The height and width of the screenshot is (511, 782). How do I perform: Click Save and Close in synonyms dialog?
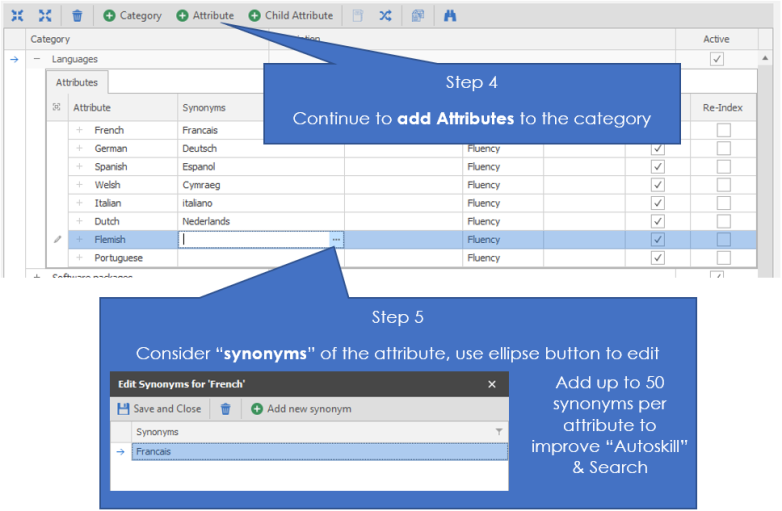(x=159, y=409)
